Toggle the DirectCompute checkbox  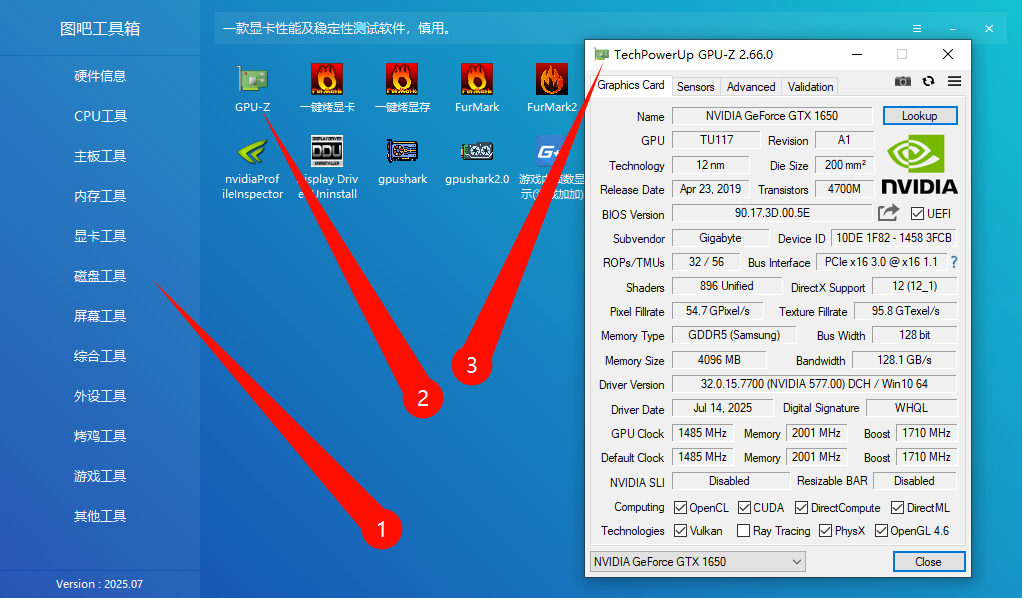click(x=802, y=507)
